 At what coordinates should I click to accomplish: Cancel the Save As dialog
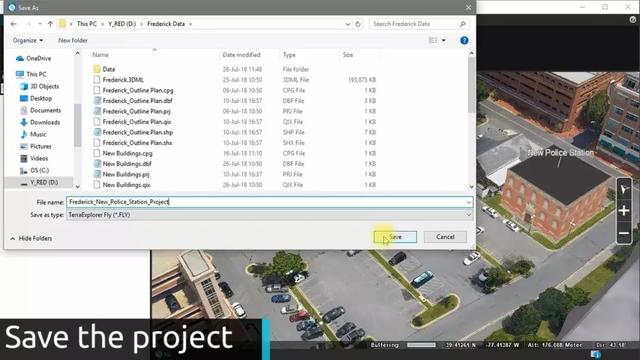(445, 237)
